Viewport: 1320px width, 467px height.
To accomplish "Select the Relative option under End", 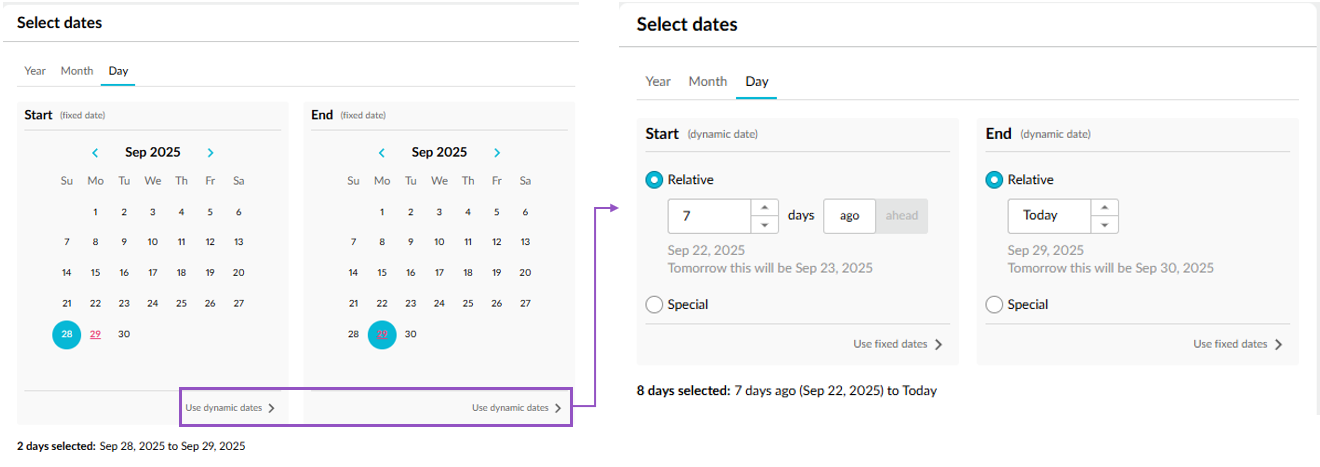I will [x=994, y=180].
